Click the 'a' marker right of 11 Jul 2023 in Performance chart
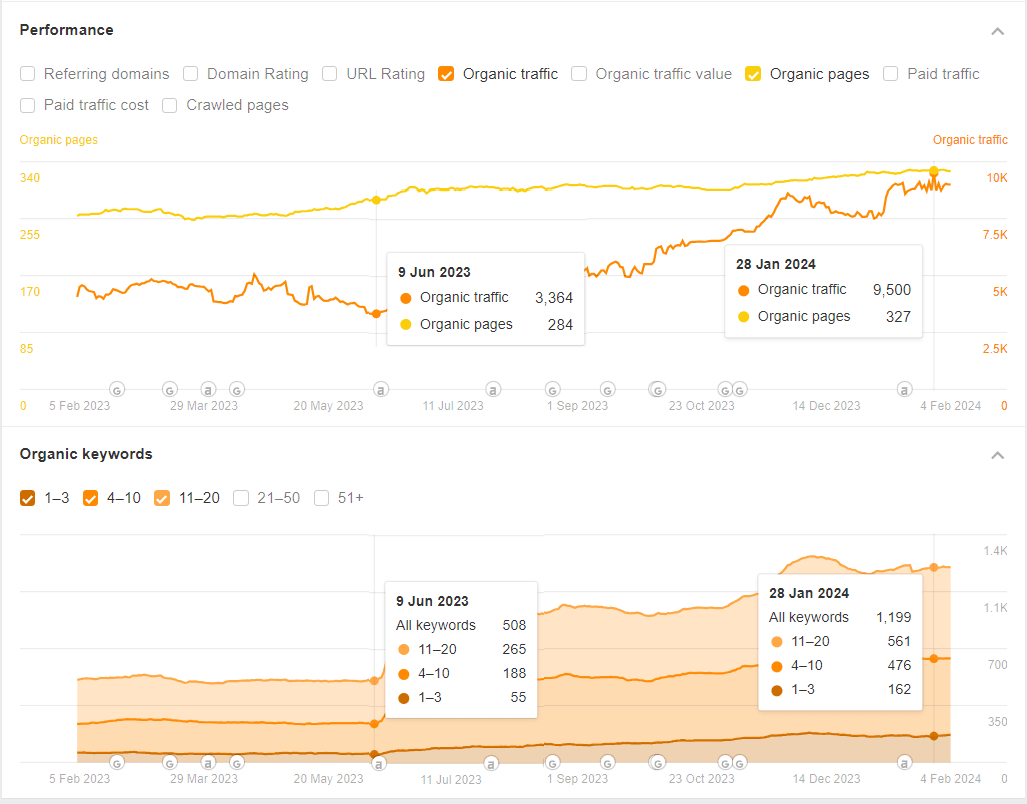Image resolution: width=1027 pixels, height=804 pixels. [x=492, y=389]
